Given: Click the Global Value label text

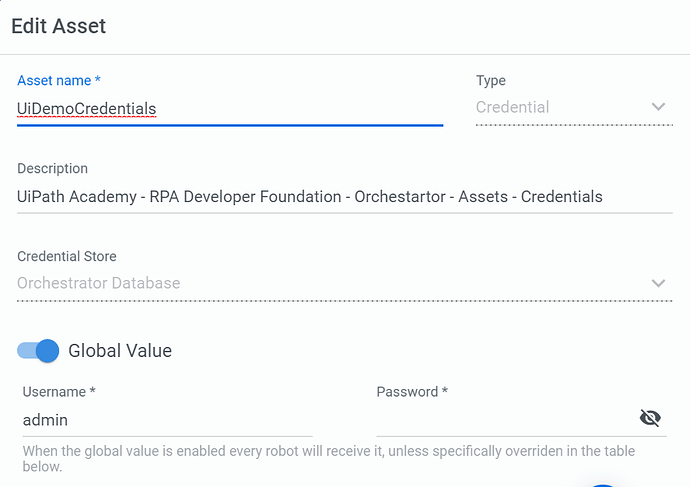Looking at the screenshot, I should pos(120,351).
